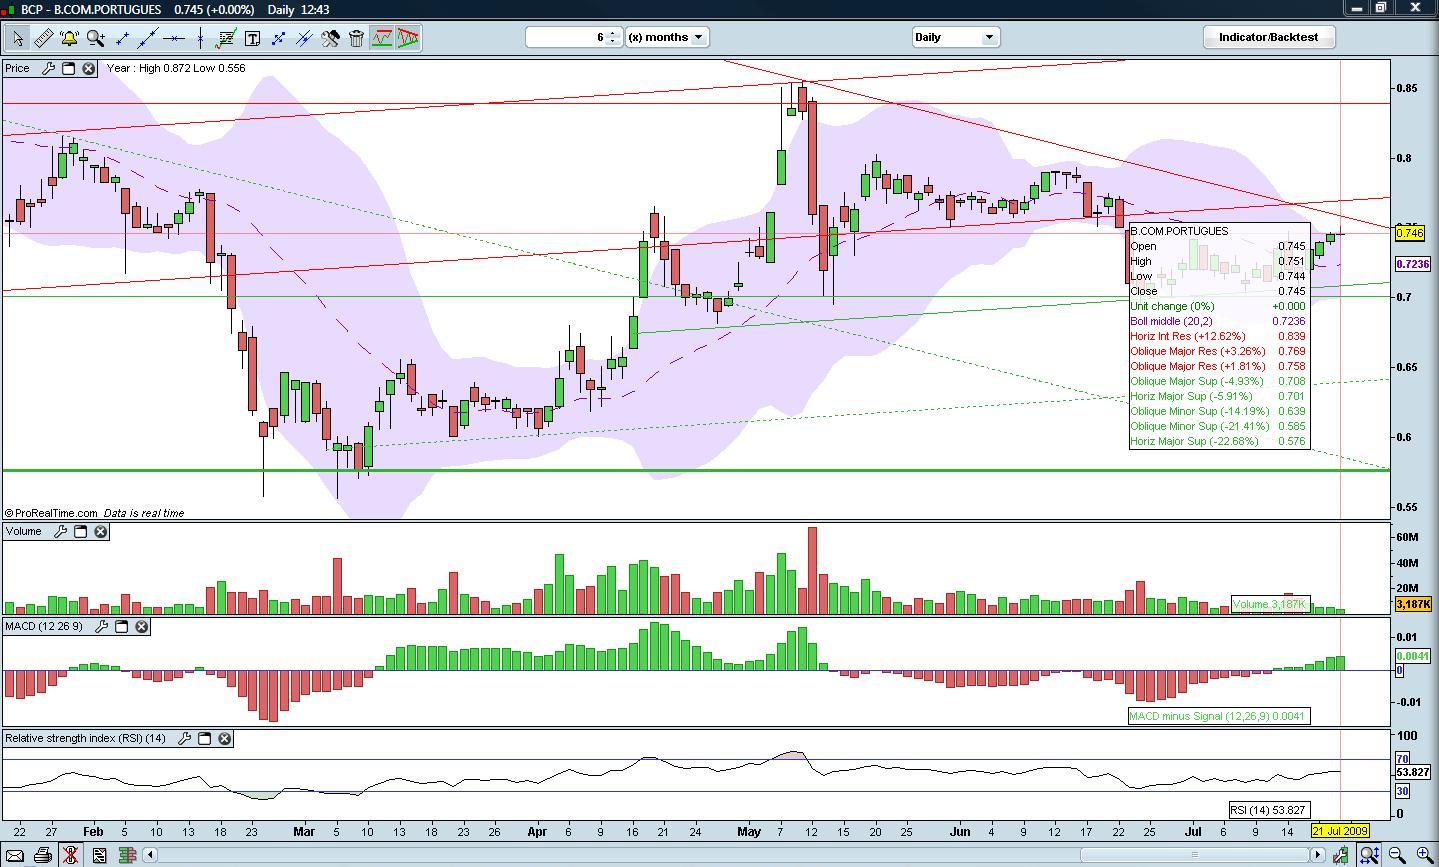Toggle the oblique trend lines display
The image size is (1439, 867).
click(408, 38)
